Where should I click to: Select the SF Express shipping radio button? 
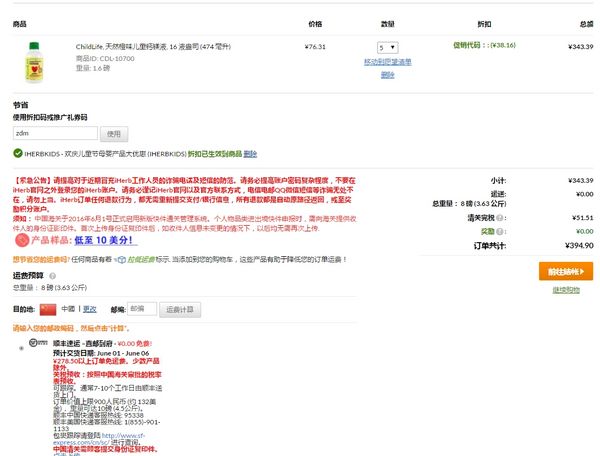tap(21, 348)
